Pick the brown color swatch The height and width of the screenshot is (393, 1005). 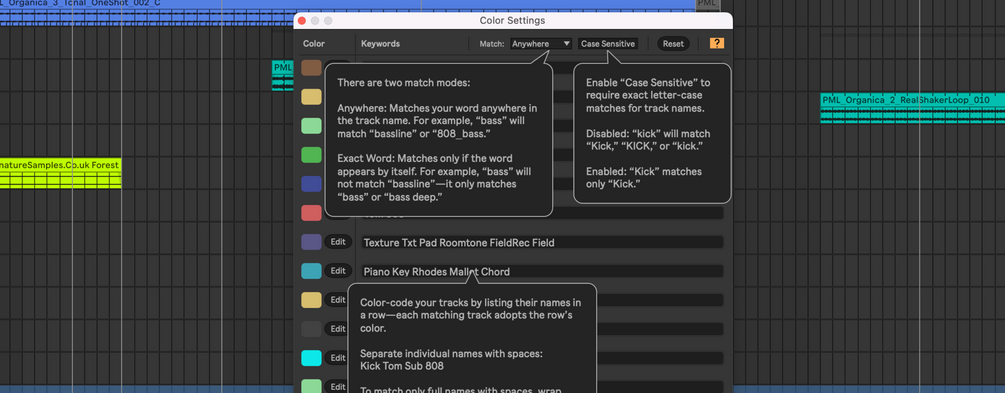[x=311, y=68]
